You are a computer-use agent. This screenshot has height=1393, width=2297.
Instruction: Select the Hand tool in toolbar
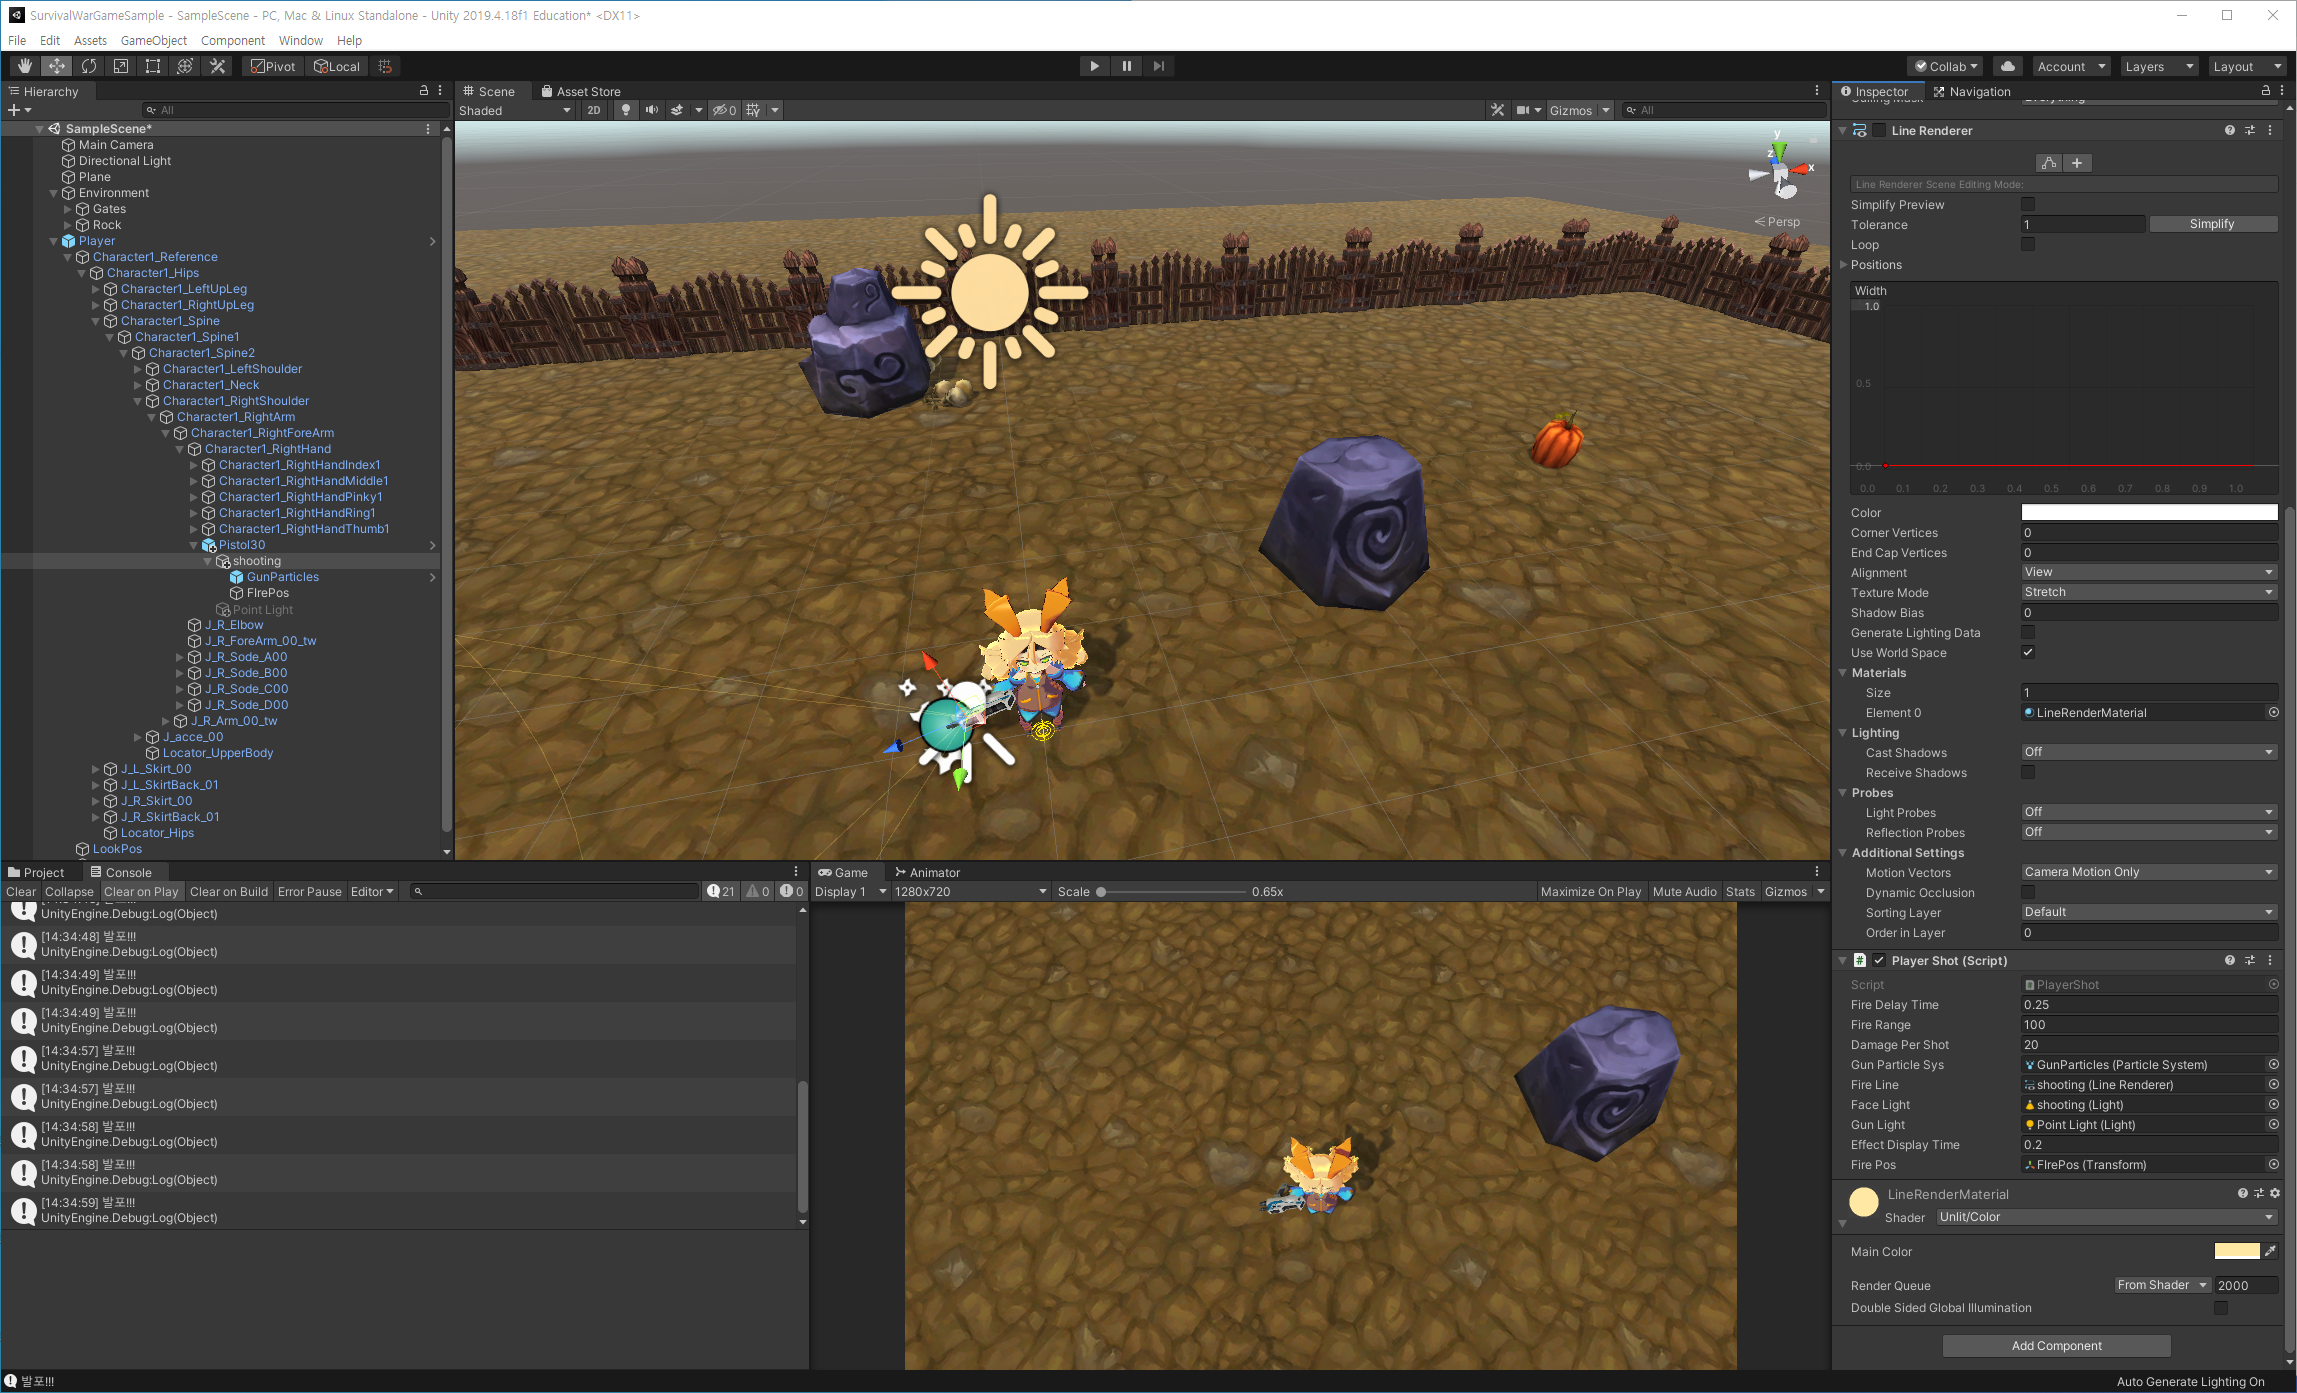(24, 66)
